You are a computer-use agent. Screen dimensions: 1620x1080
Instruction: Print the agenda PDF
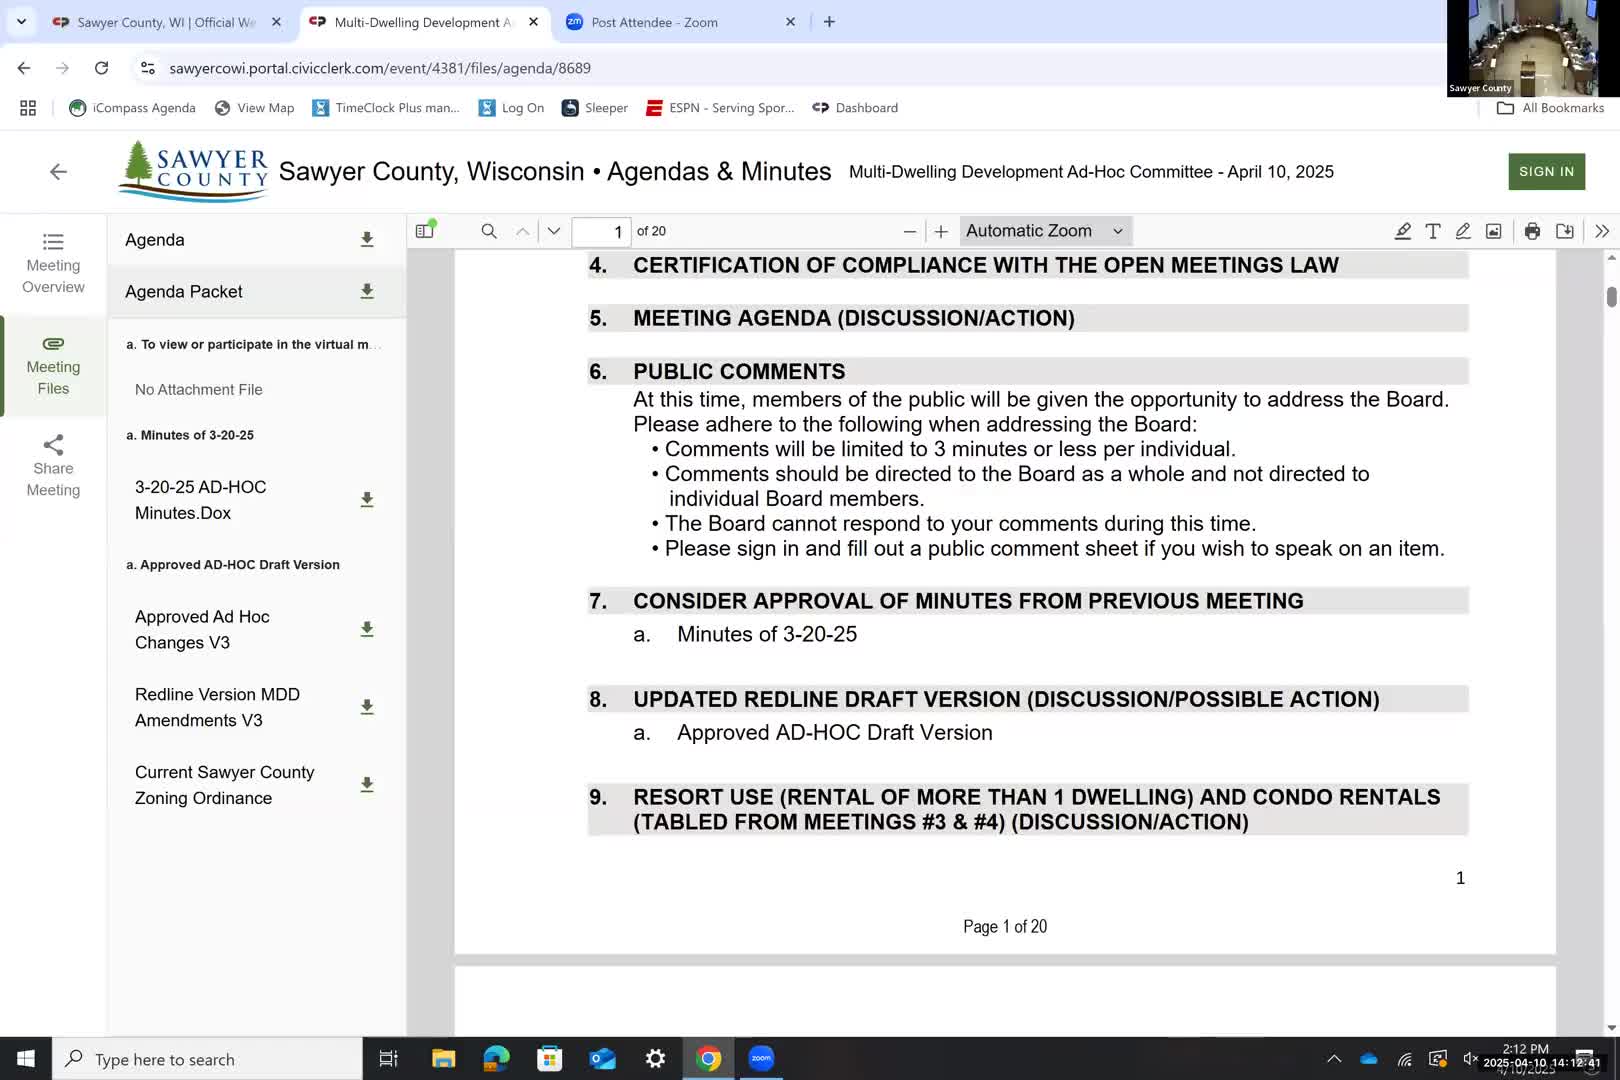[x=1532, y=231]
